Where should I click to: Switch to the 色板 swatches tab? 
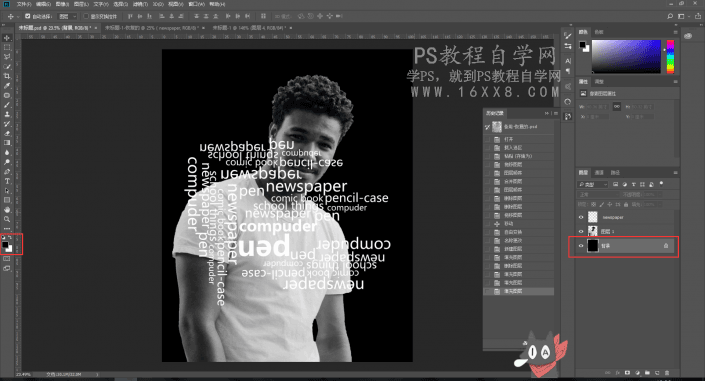(x=599, y=32)
